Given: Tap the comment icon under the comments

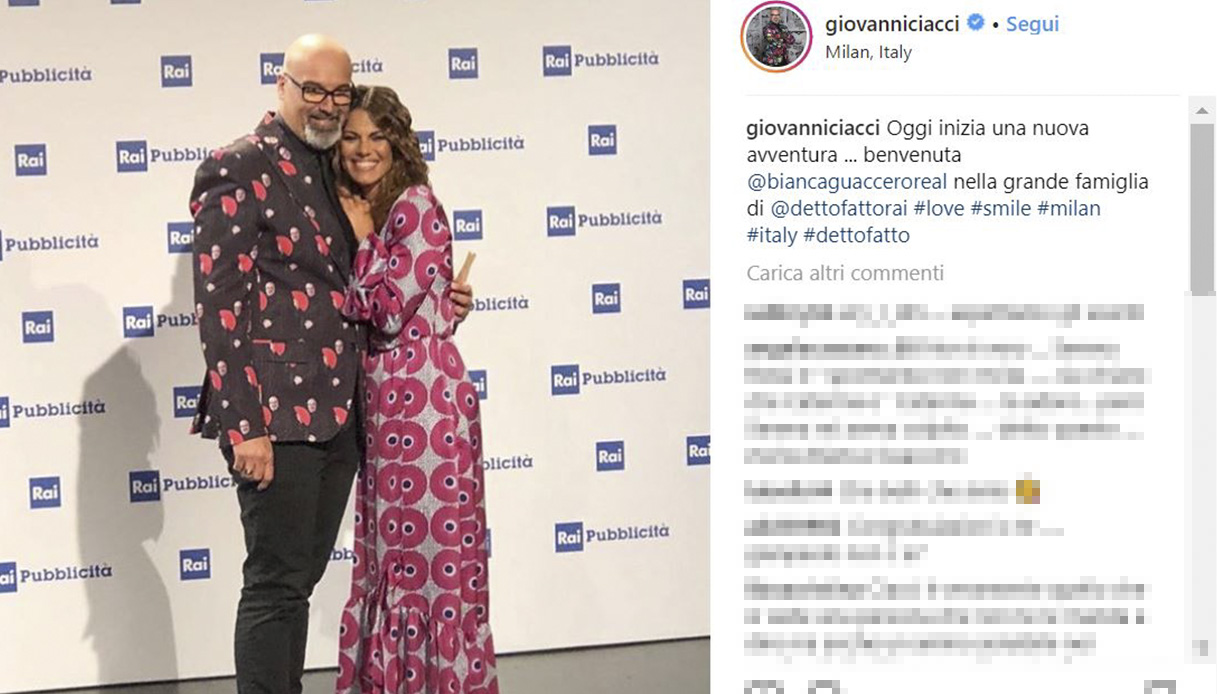Looking at the screenshot, I should 825,688.
